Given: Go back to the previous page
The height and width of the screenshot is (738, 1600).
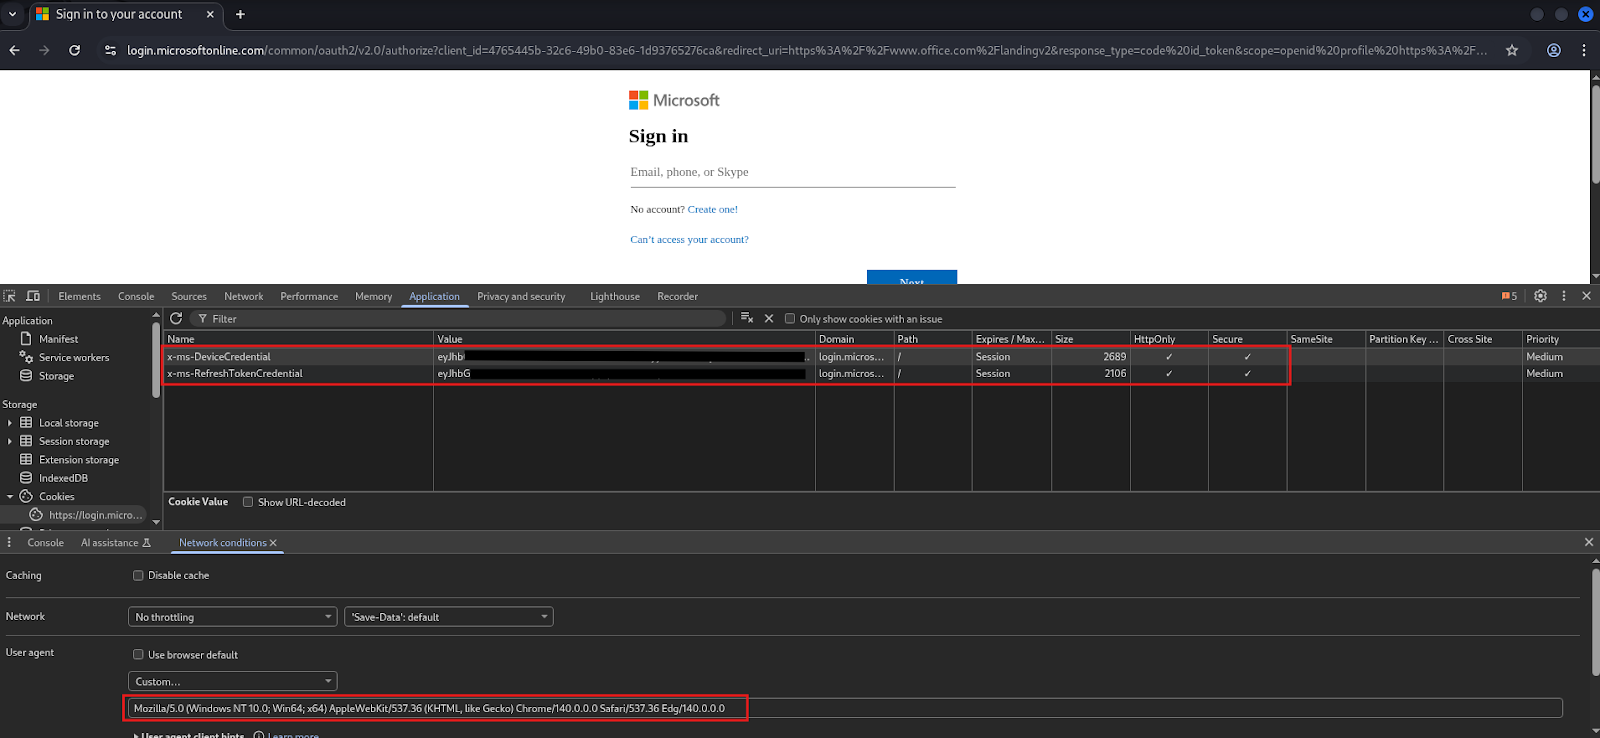Looking at the screenshot, I should pyautogui.click(x=14, y=50).
